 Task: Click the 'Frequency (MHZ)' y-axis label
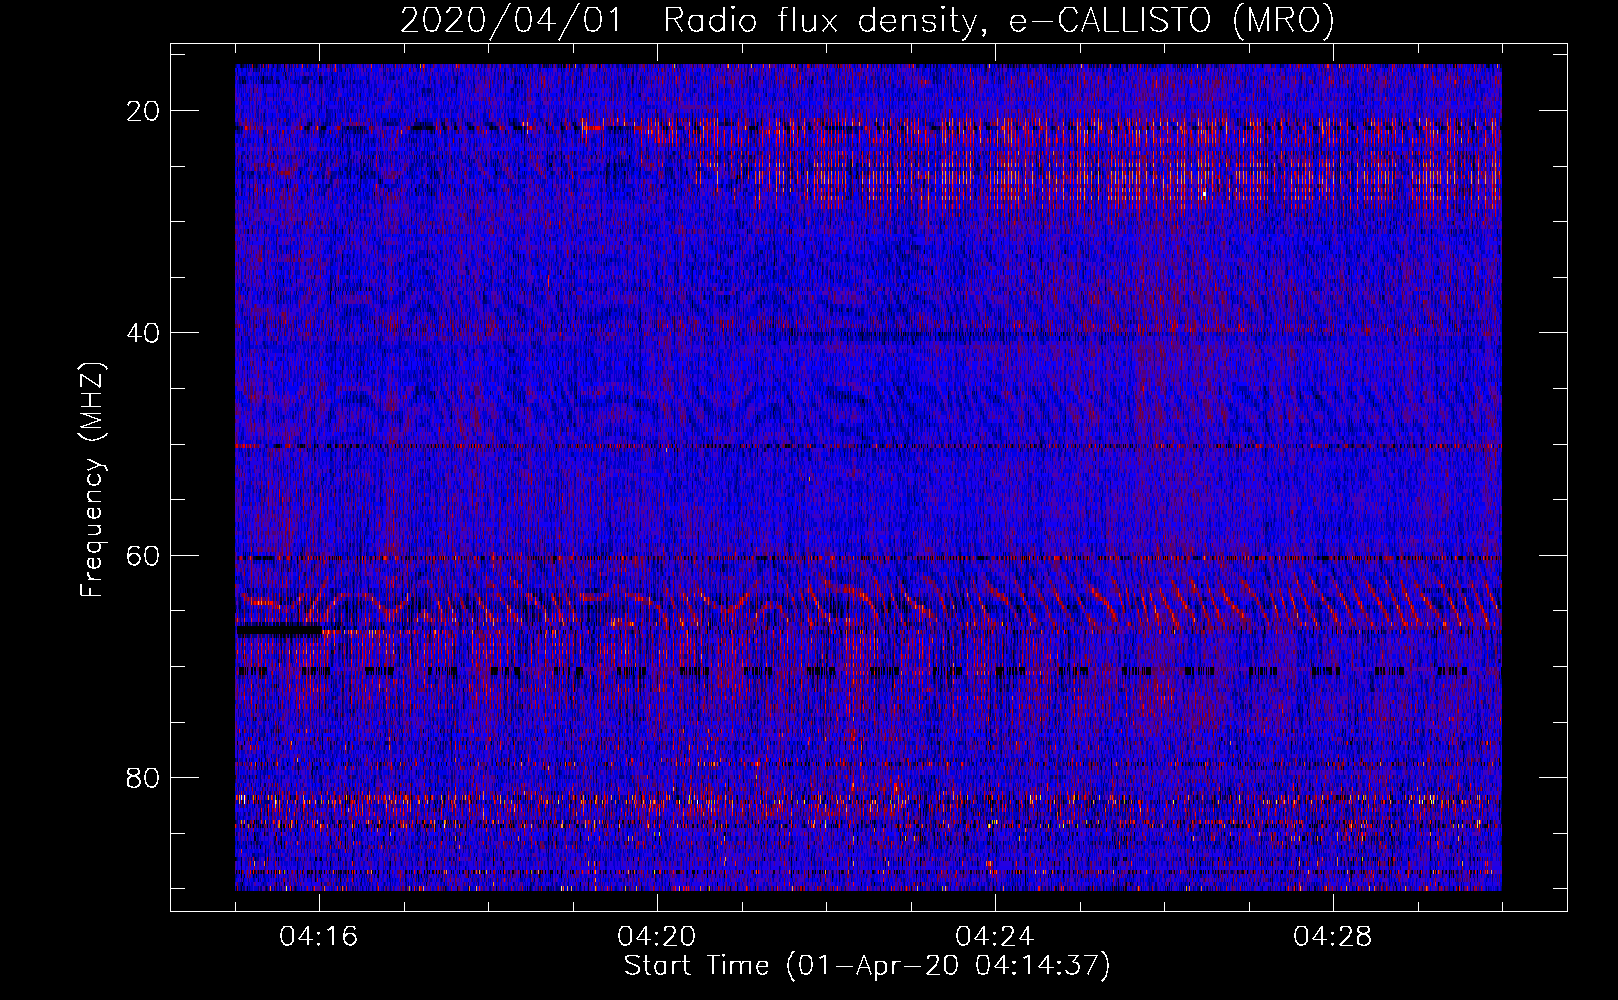tap(92, 480)
